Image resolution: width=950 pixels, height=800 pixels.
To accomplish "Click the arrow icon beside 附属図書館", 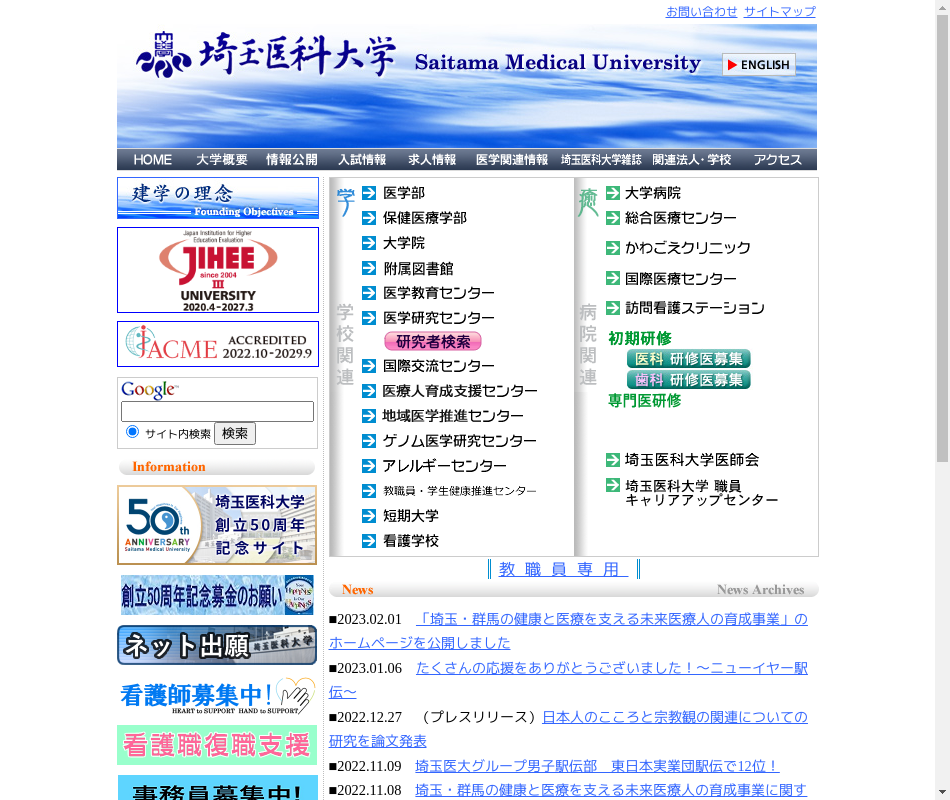I will (369, 268).
